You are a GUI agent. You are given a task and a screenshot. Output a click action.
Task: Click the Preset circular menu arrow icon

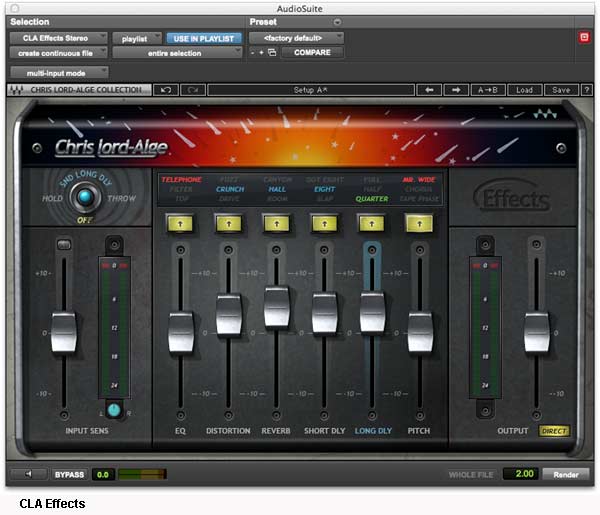point(337,22)
